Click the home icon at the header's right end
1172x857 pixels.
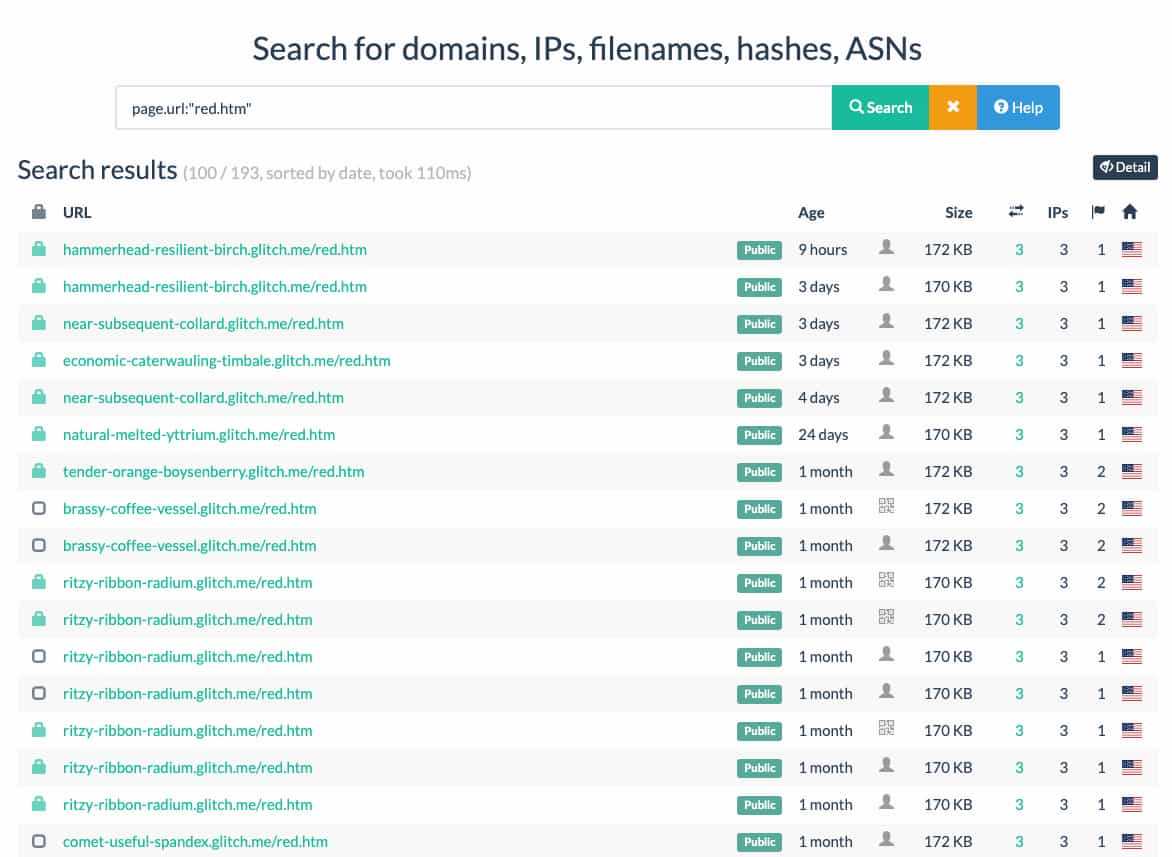click(x=1130, y=212)
